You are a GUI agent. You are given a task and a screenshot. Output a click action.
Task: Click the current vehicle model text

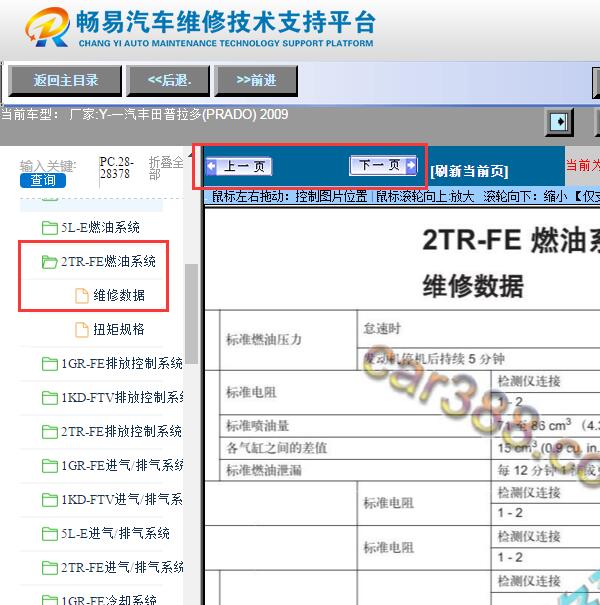tap(145, 114)
